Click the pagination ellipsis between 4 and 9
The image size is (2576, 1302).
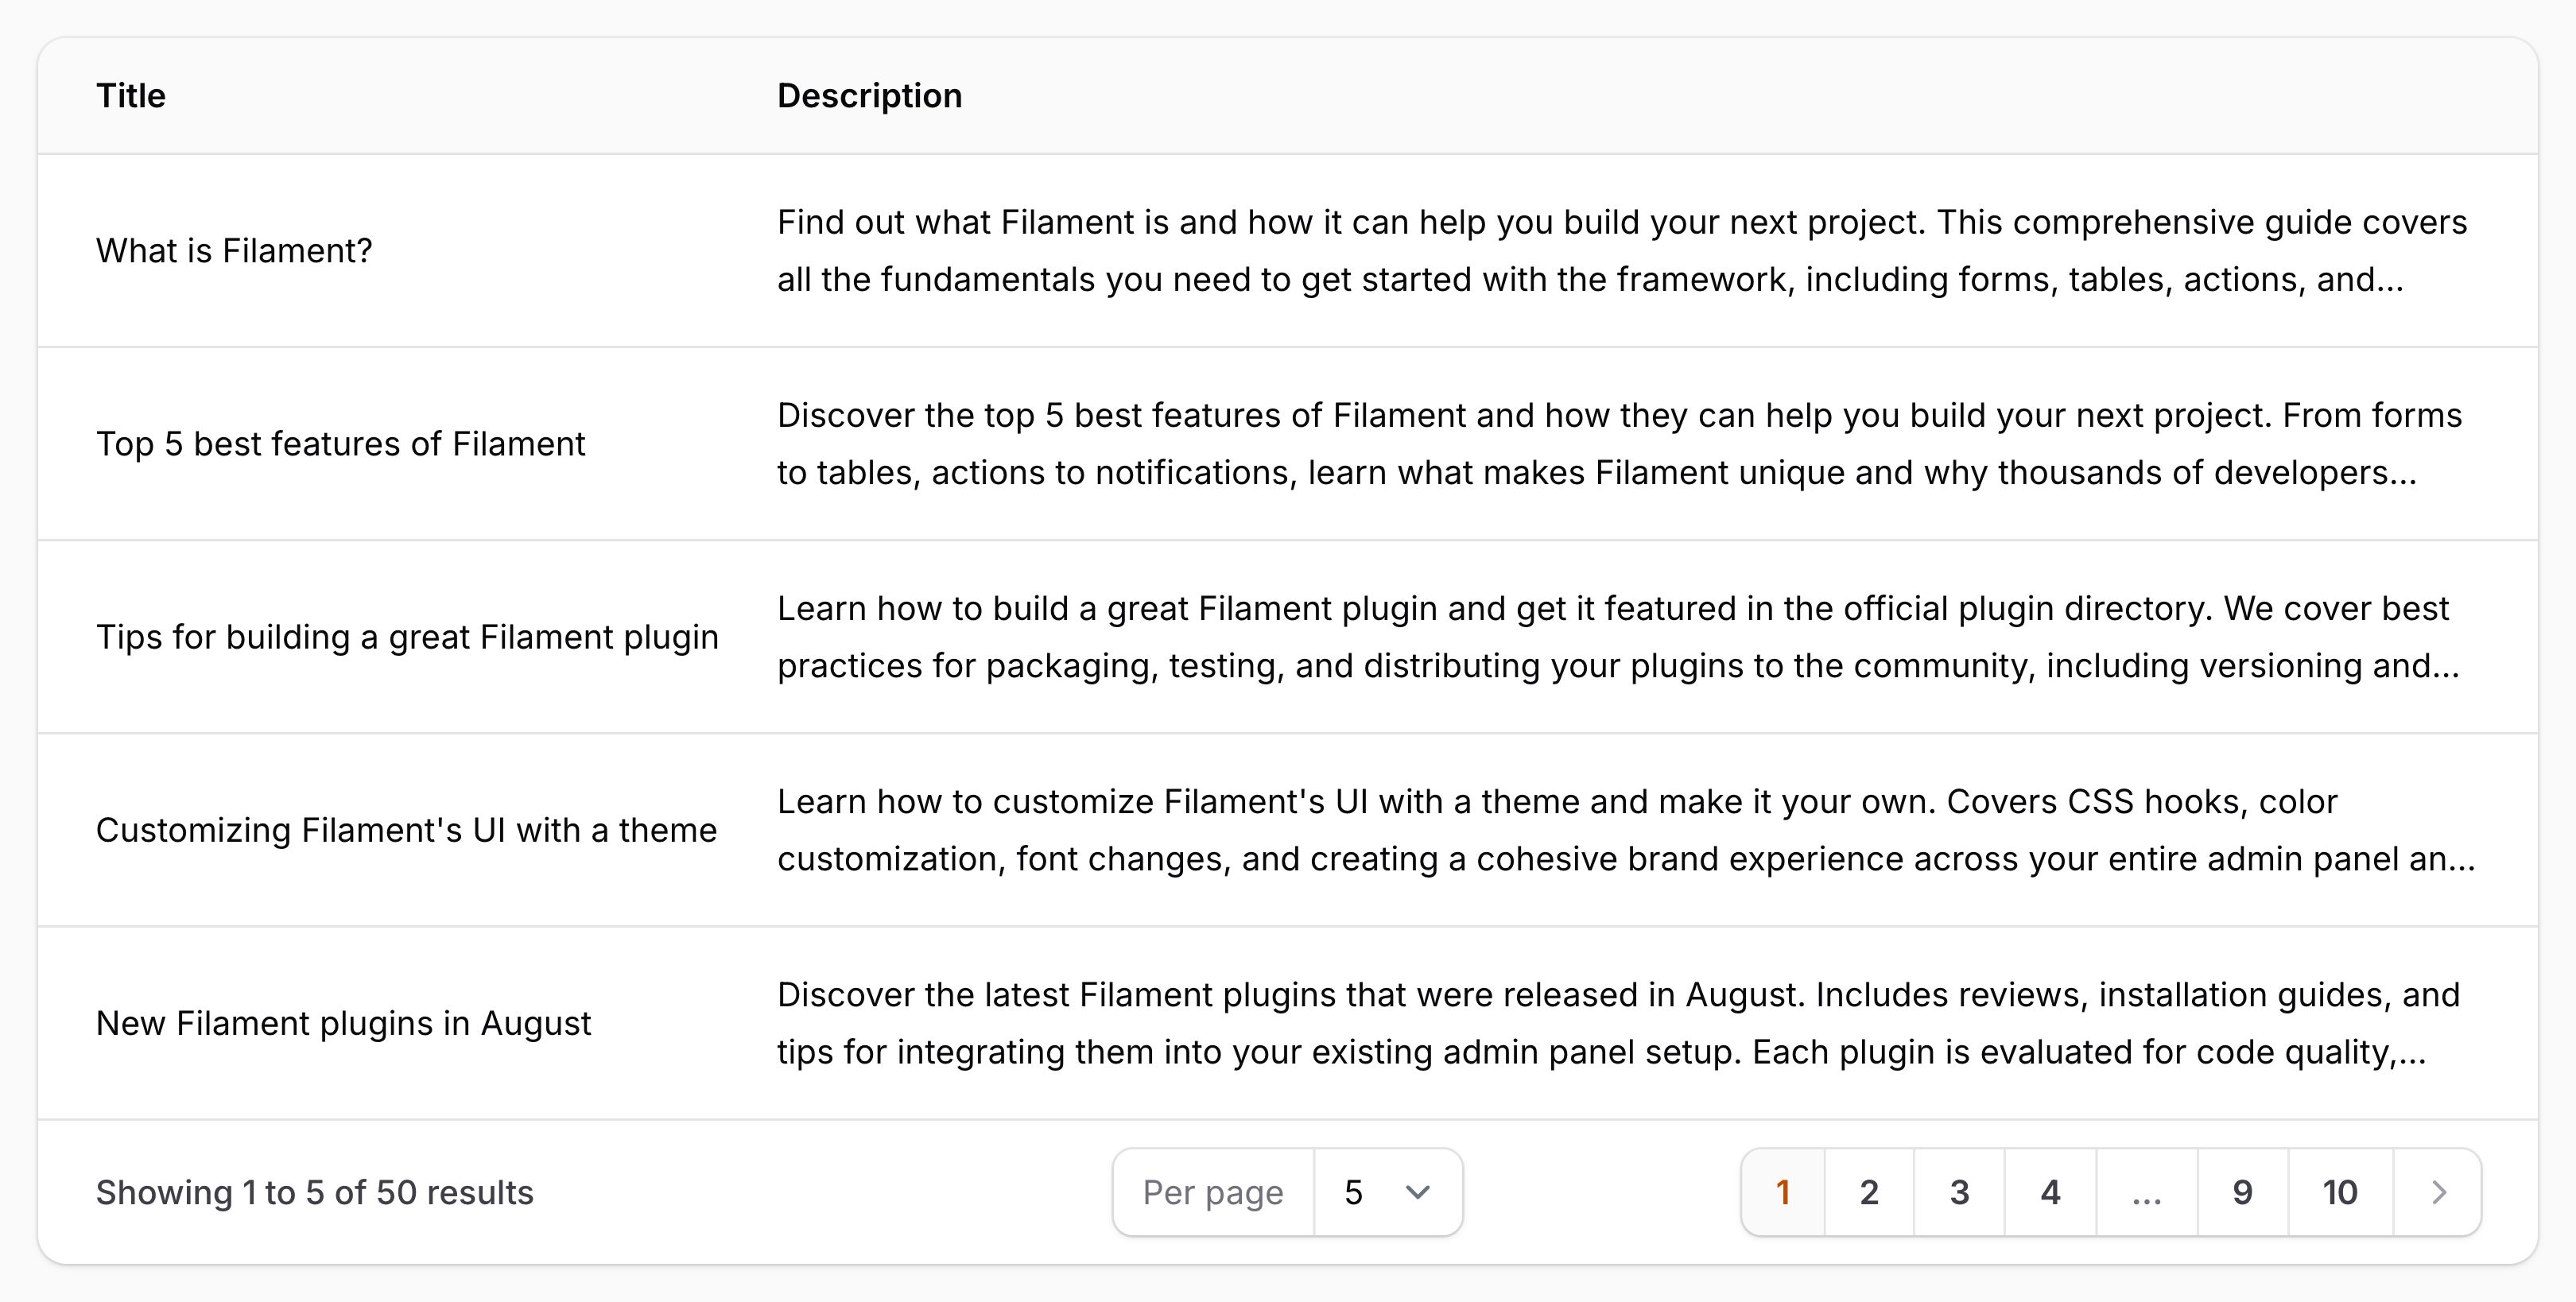(2147, 1192)
